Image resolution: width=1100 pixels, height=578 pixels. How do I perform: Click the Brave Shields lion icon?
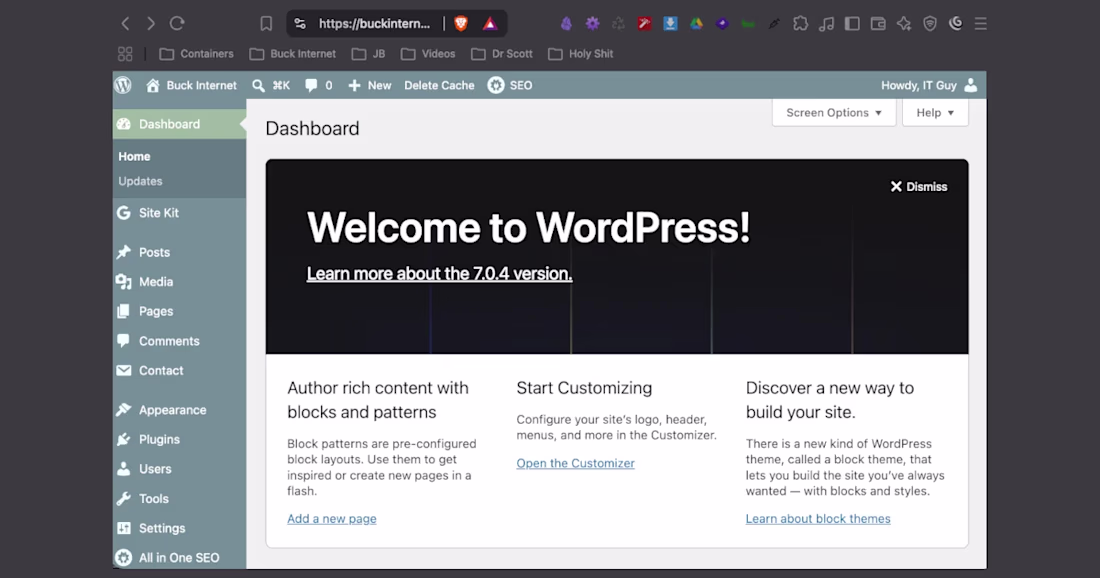point(461,24)
